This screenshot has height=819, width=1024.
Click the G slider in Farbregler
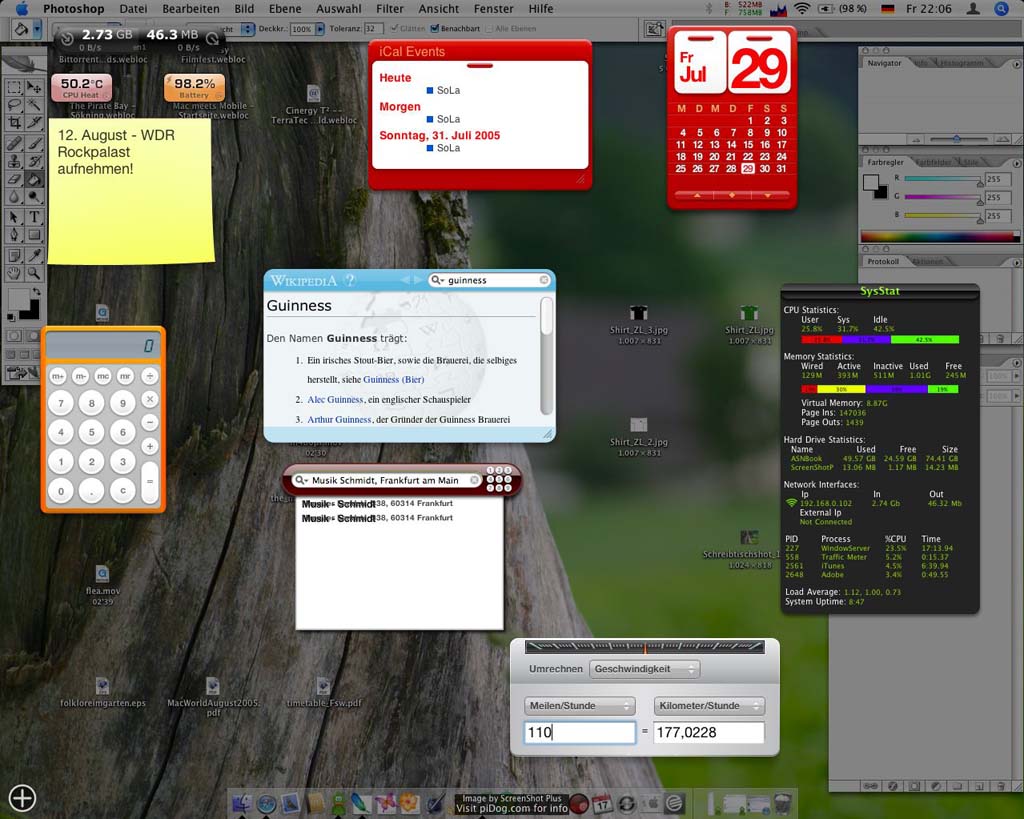(x=943, y=197)
